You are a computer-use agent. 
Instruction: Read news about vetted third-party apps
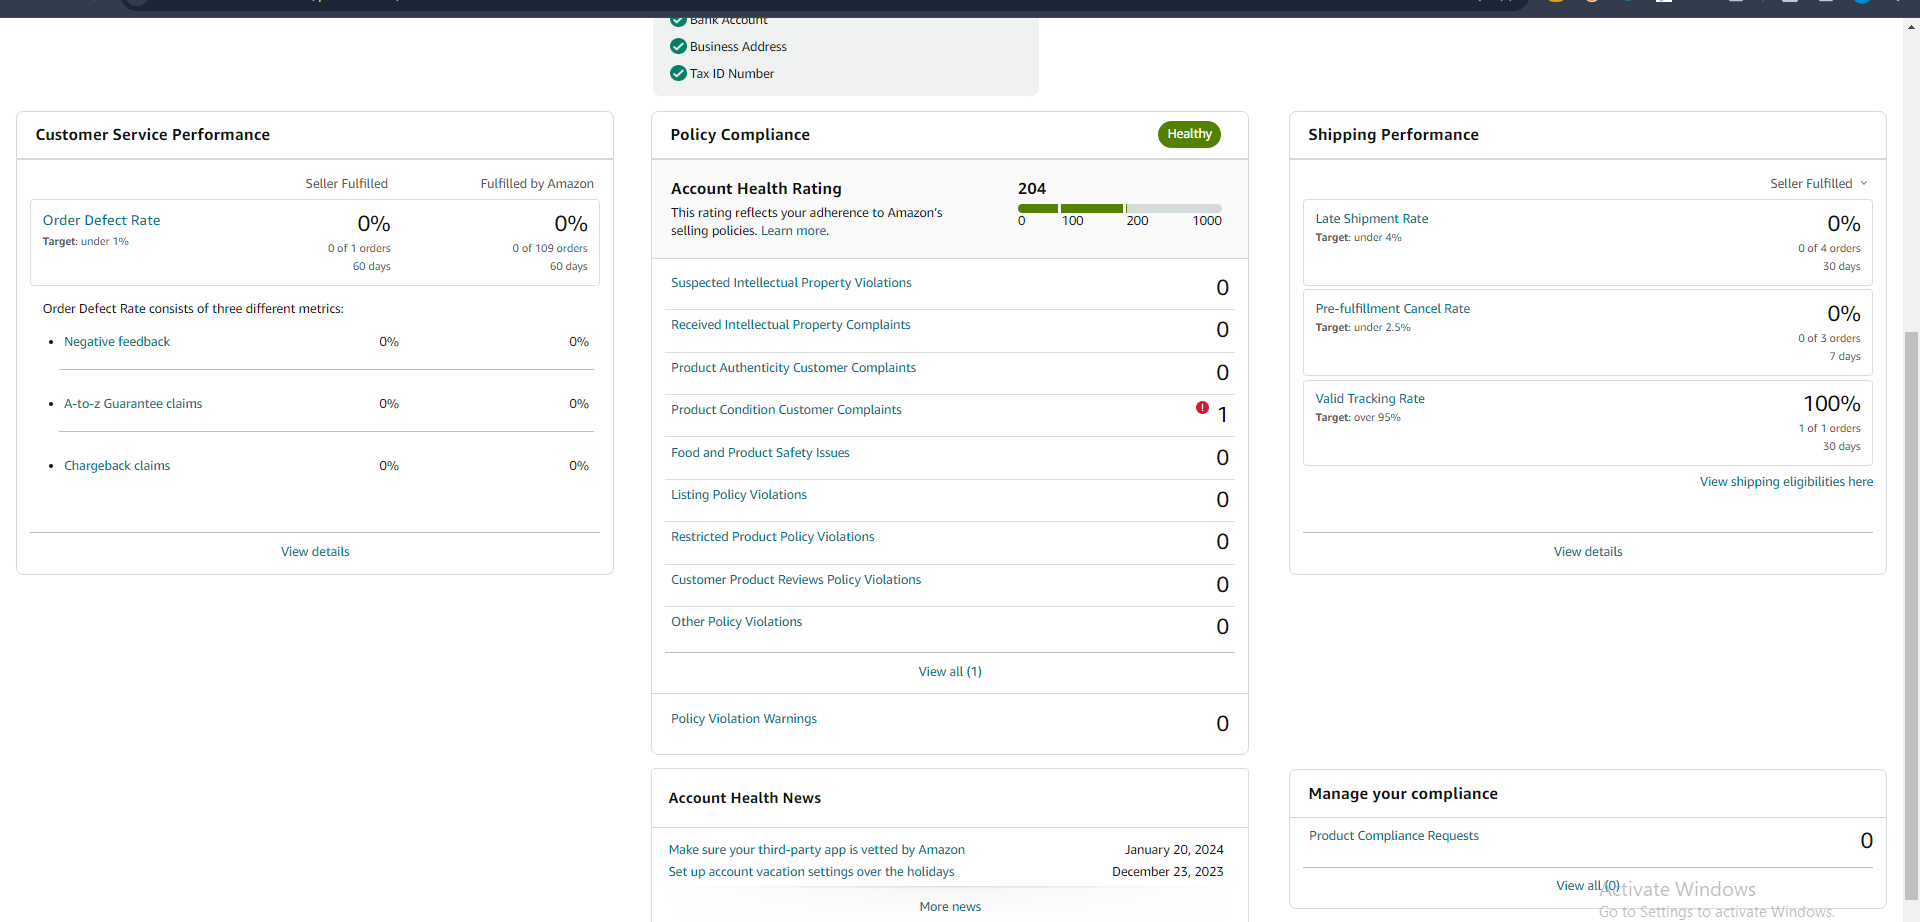pyautogui.click(x=816, y=850)
